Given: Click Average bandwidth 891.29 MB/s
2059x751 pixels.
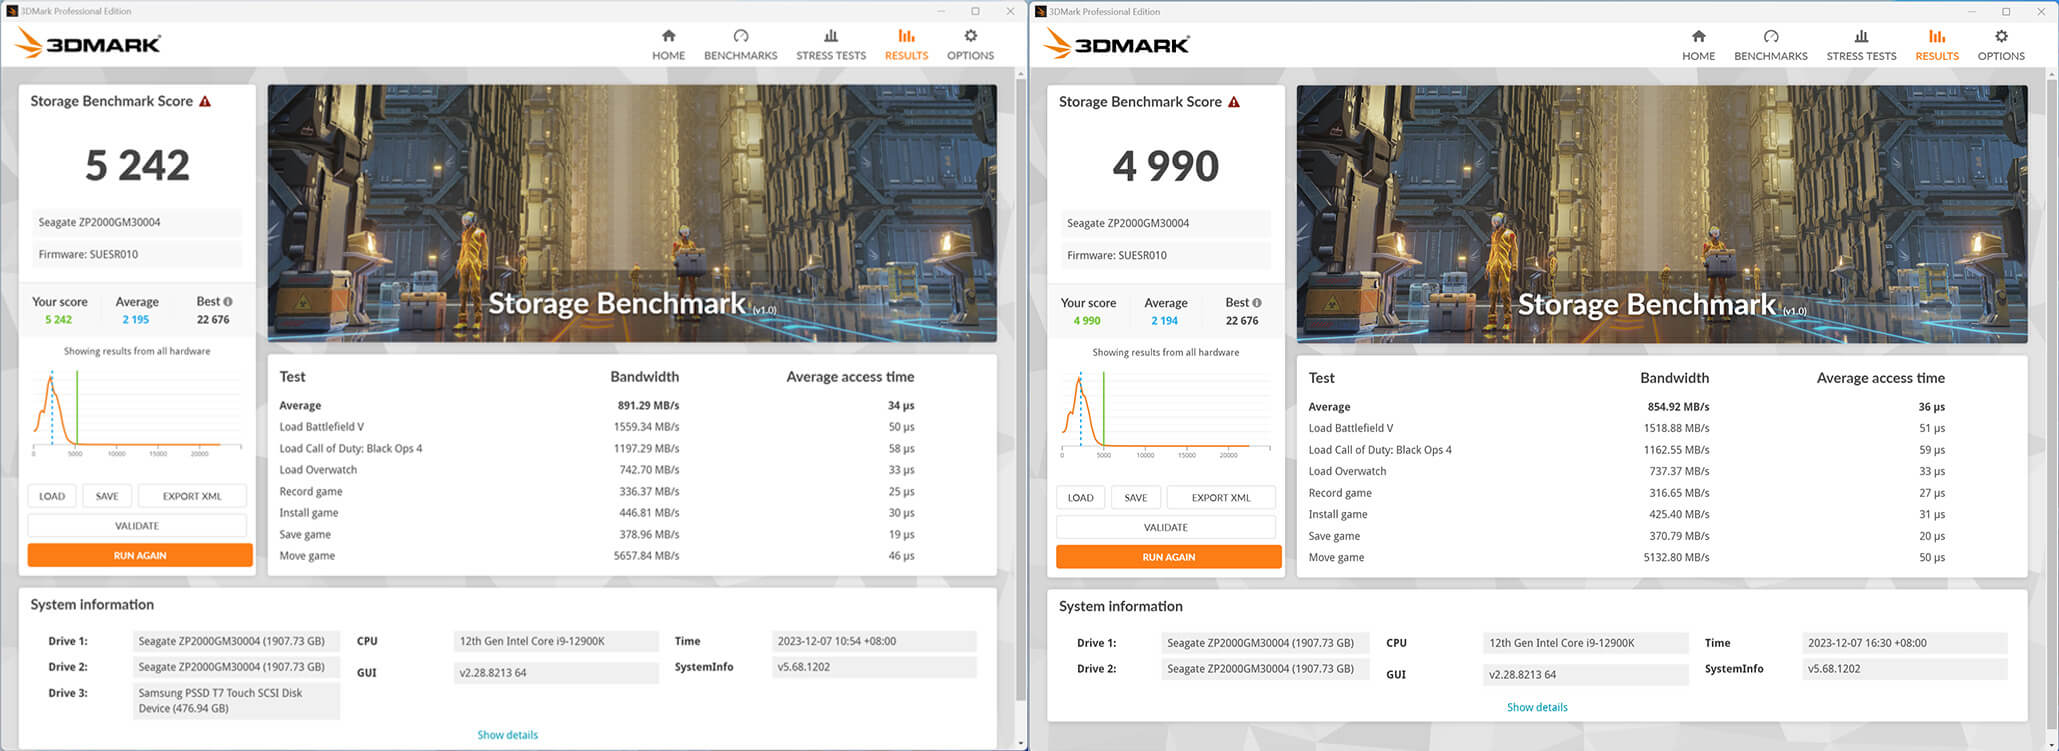Looking at the screenshot, I should (x=648, y=405).
